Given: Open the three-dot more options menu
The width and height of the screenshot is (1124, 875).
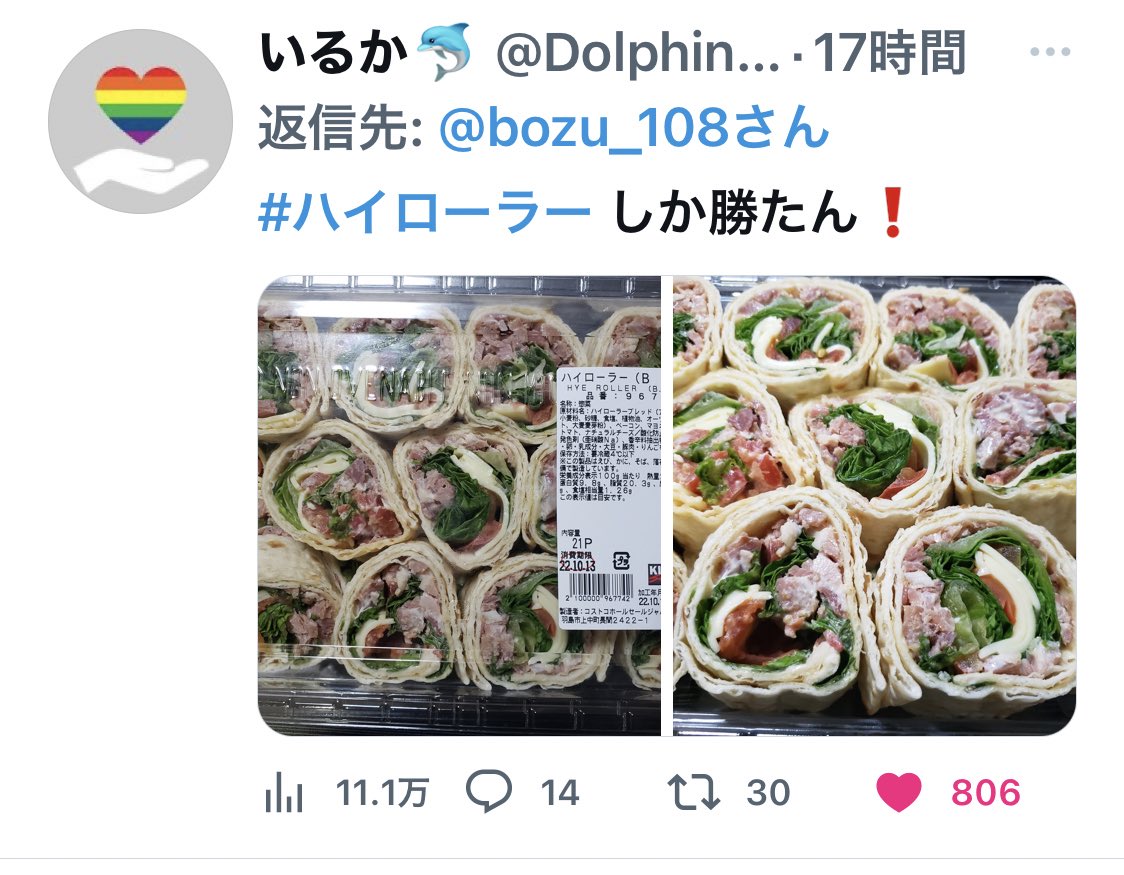Looking at the screenshot, I should [x=1050, y=52].
